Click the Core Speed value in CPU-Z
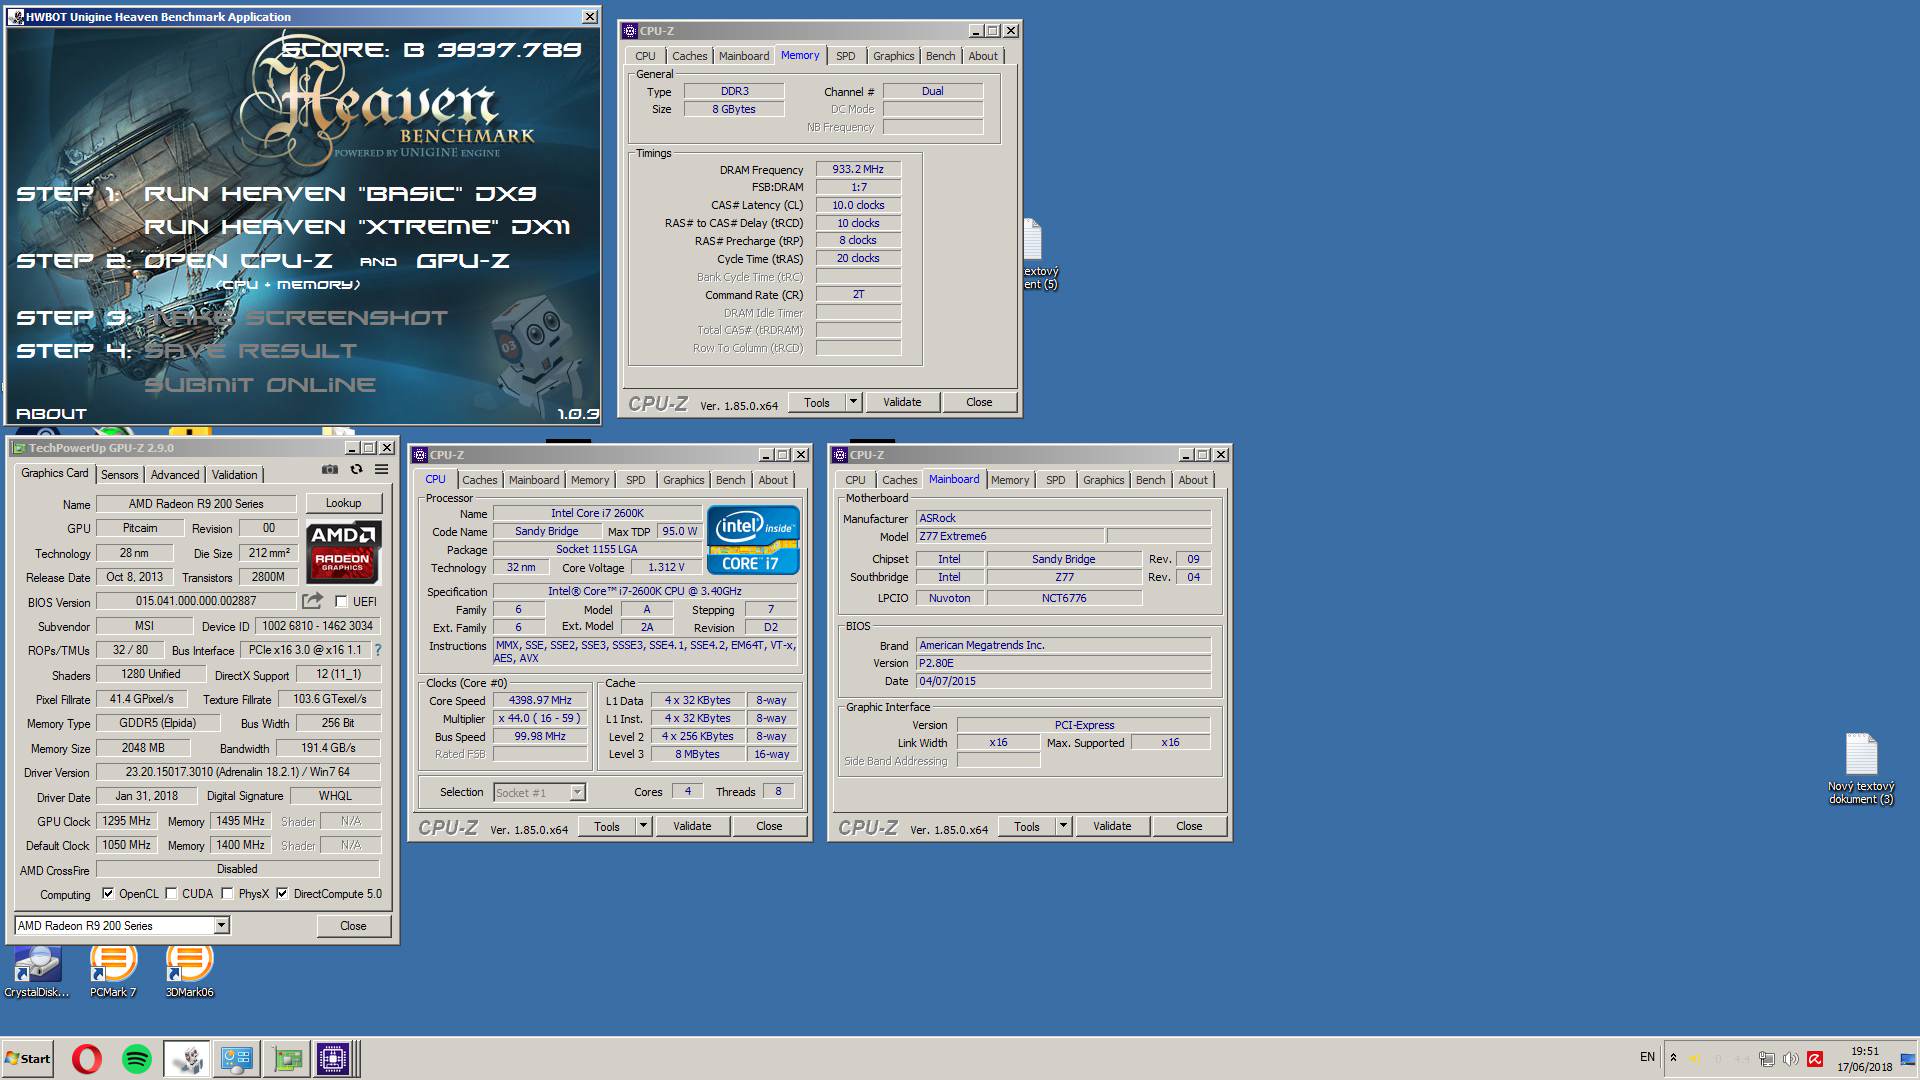The height and width of the screenshot is (1080, 1920). pyautogui.click(x=540, y=700)
